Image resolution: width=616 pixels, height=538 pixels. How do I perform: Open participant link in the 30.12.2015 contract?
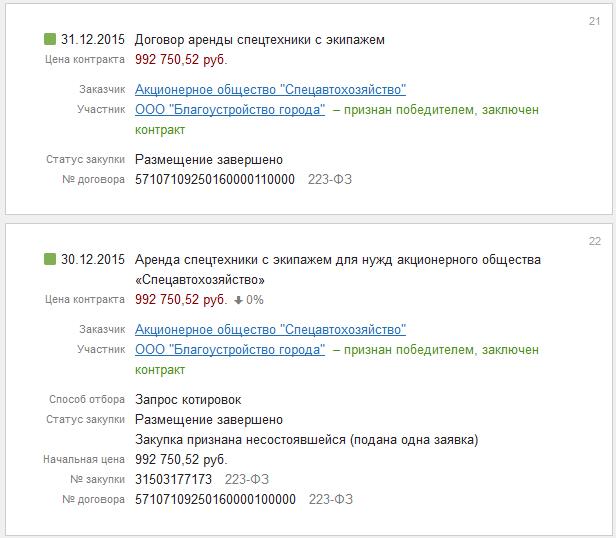pyautogui.click(x=230, y=350)
